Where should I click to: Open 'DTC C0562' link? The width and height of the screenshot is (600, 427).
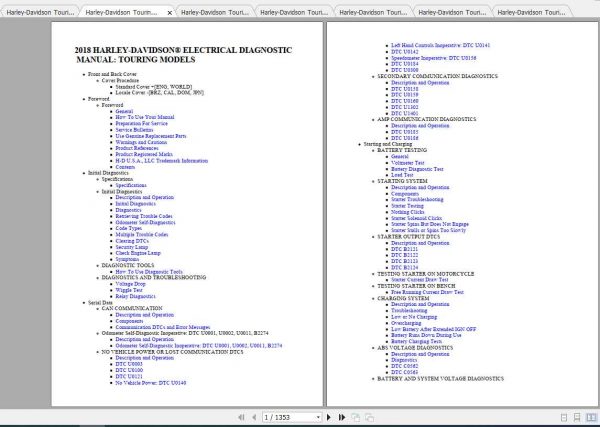[404, 366]
